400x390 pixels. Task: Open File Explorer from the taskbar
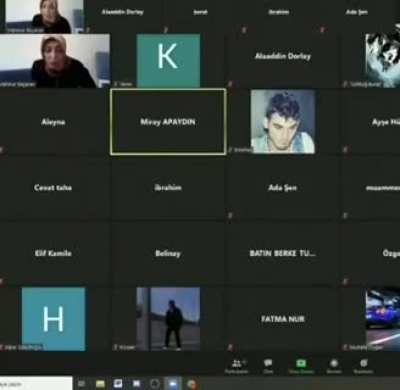(100, 384)
